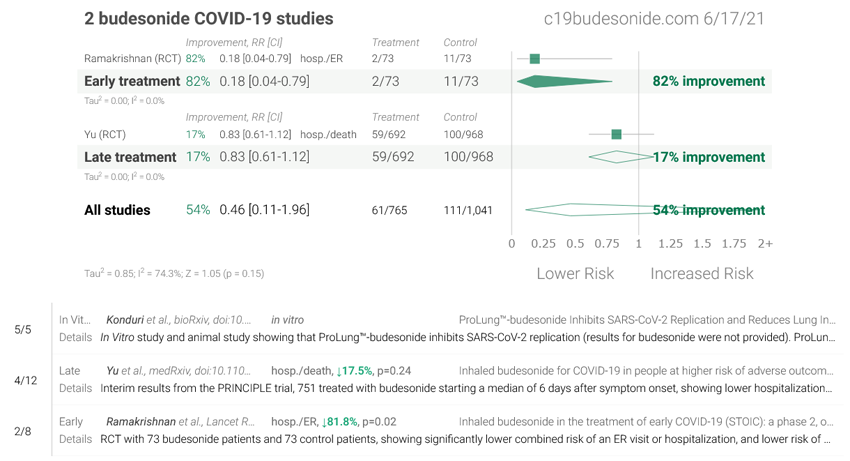Expand Details for the Ramakrishnan study
The image size is (850, 461).
click(75, 439)
